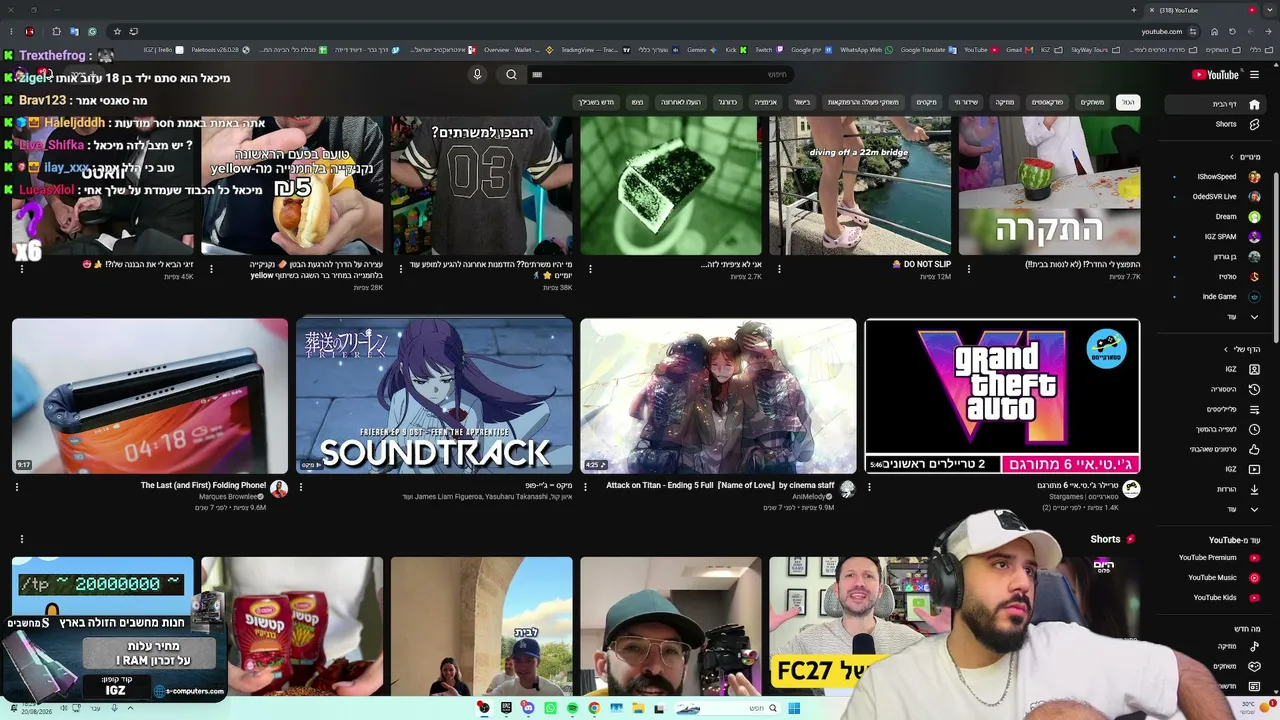Watch the diving off a 22m bridge short
The width and height of the screenshot is (1280, 720).
click(x=860, y=186)
